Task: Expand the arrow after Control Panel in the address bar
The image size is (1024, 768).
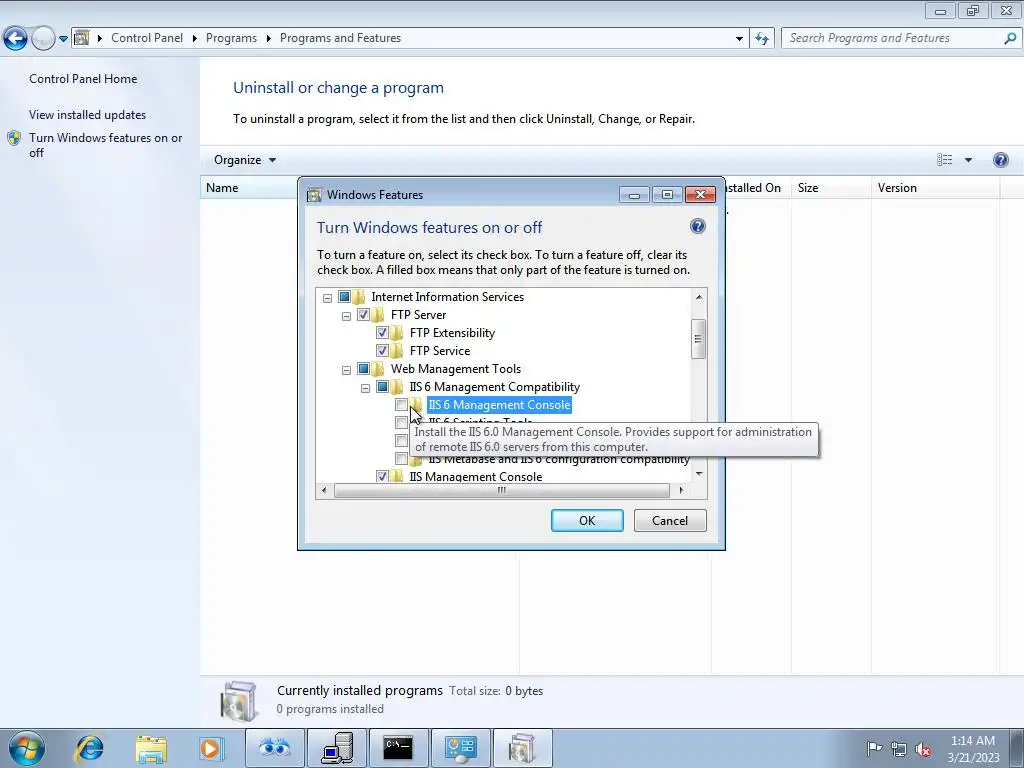Action: [195, 38]
